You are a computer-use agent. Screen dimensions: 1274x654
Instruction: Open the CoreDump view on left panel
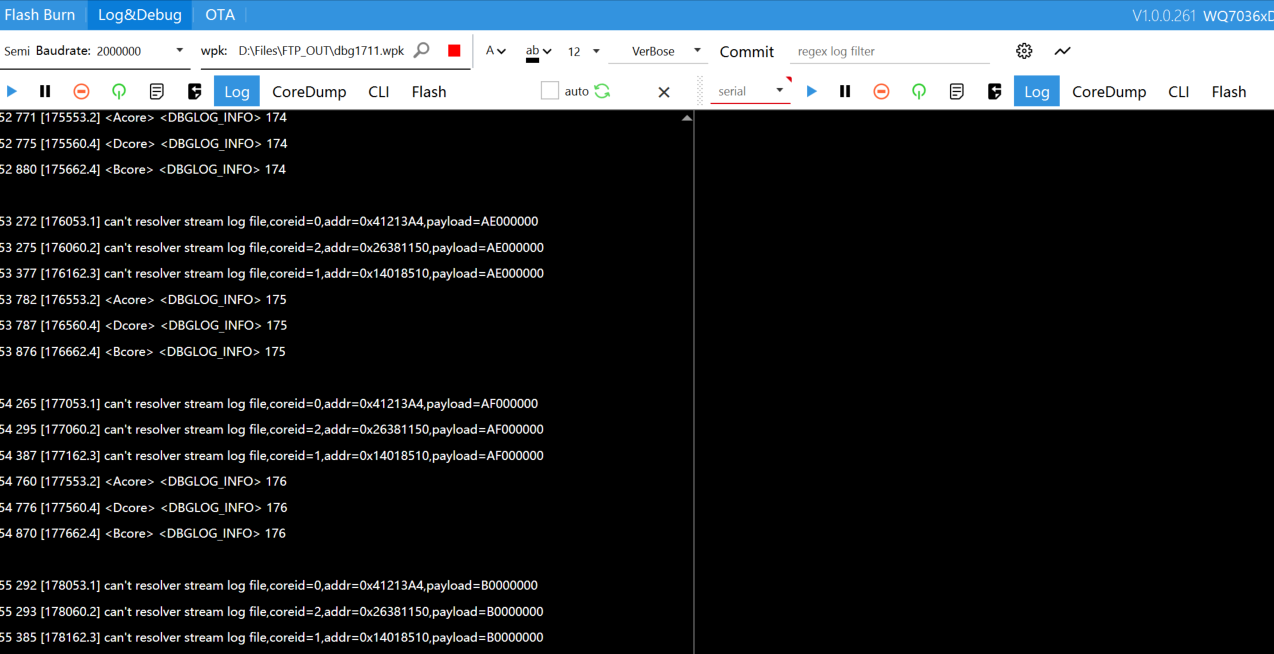tap(309, 91)
